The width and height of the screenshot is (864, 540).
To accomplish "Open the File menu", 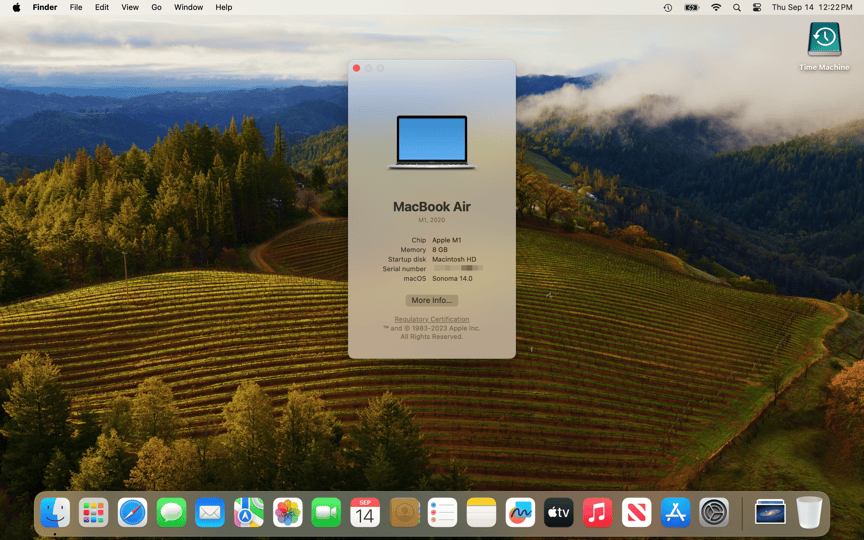I will 76,7.
